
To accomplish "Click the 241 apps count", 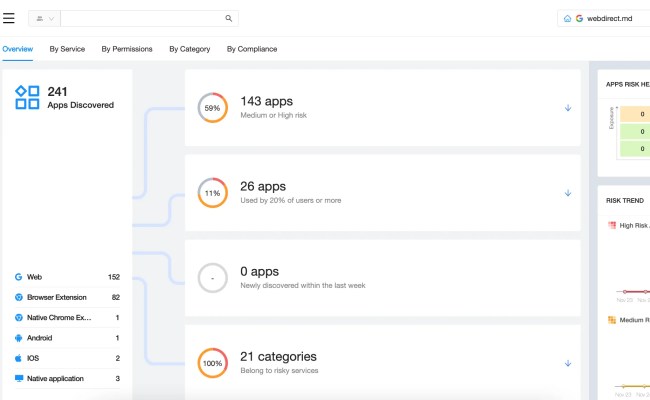I will [57, 92].
